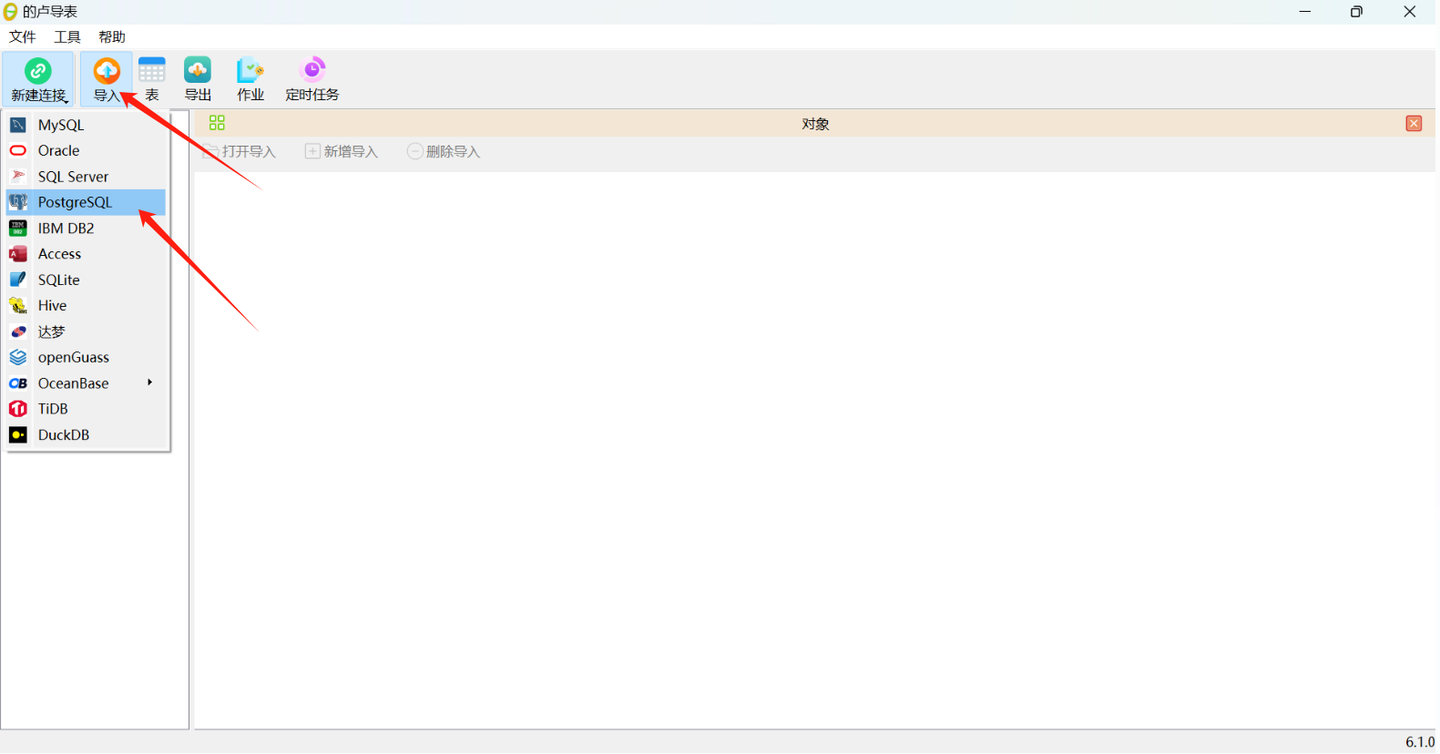This screenshot has height=754, width=1440.
Task: Open the 帮助 menu
Action: point(111,36)
